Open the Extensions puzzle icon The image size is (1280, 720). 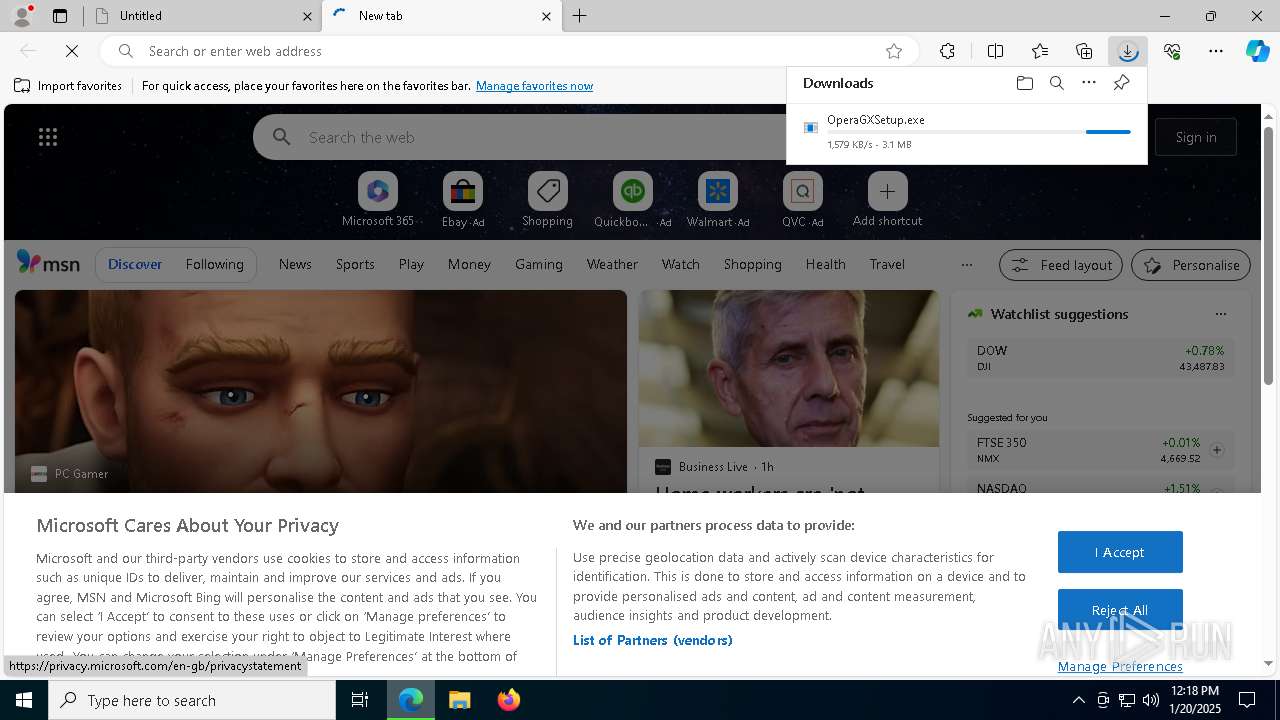coord(947,51)
